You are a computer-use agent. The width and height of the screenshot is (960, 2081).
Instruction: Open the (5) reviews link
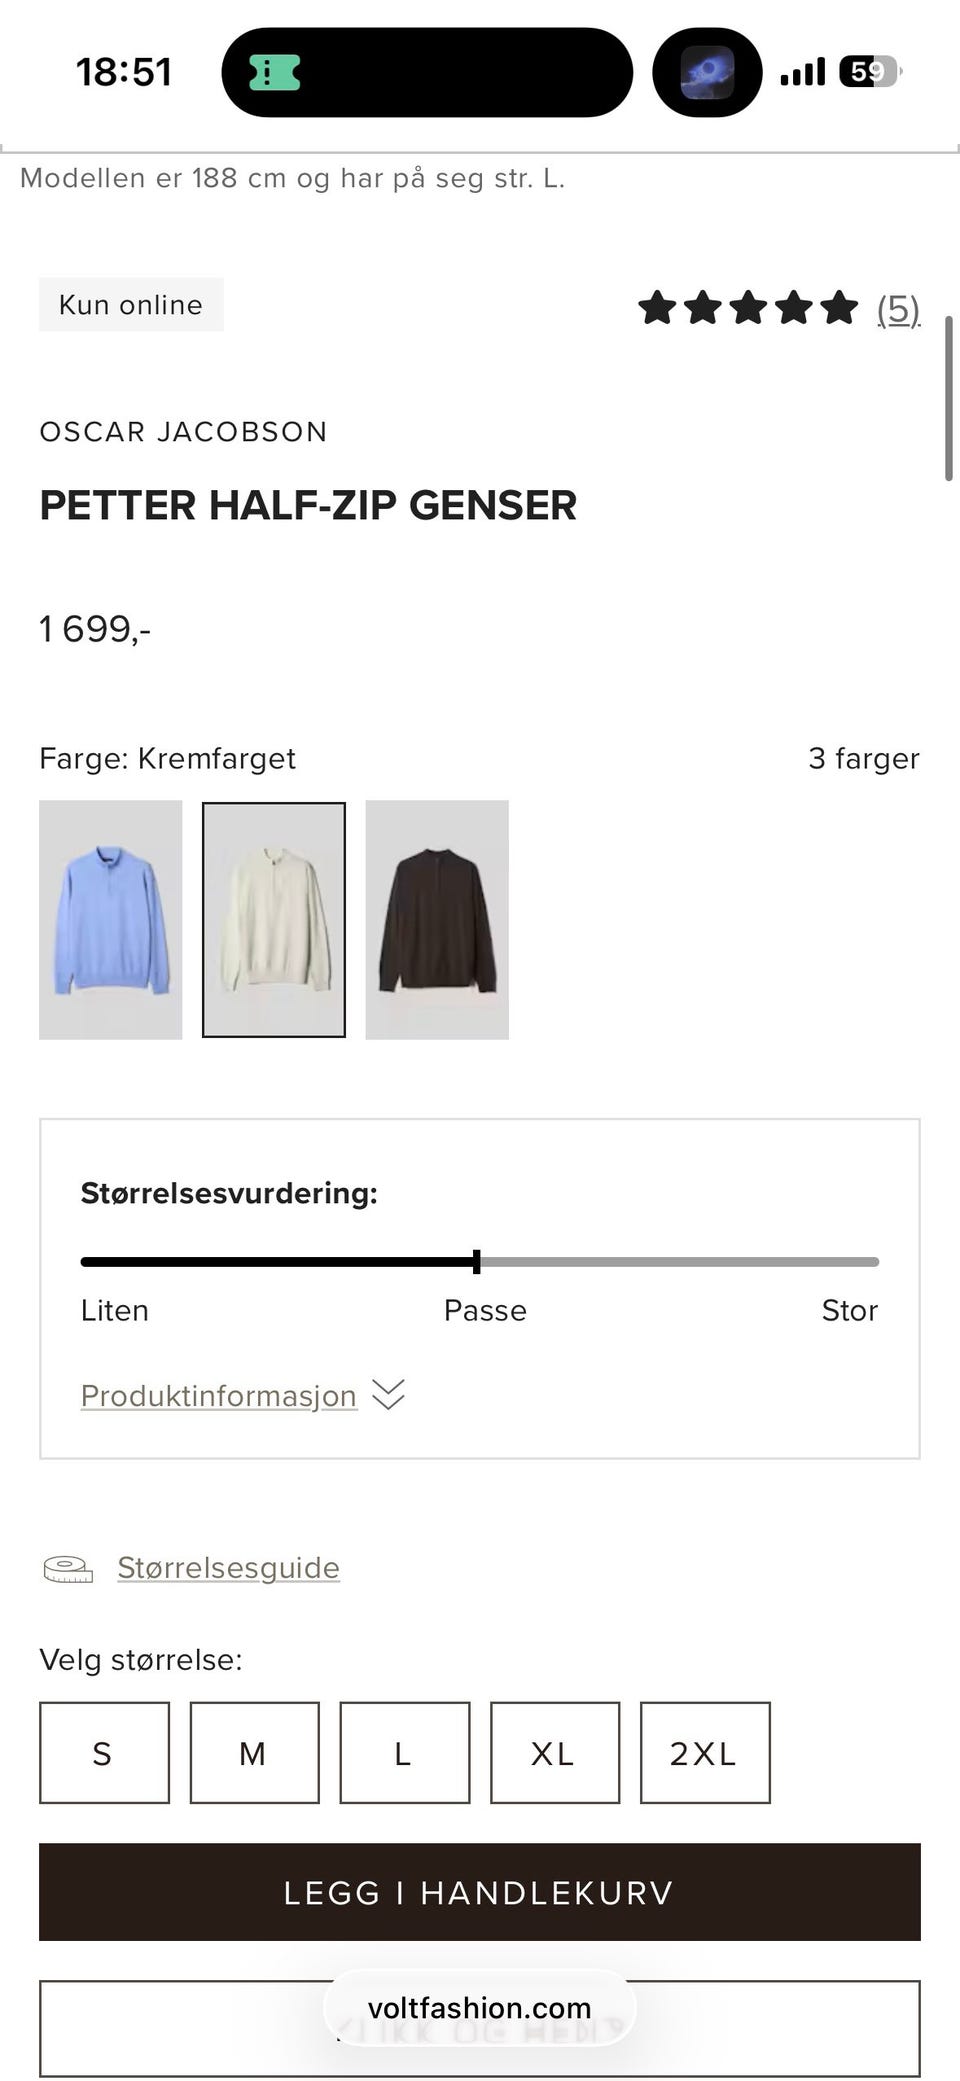pos(898,309)
